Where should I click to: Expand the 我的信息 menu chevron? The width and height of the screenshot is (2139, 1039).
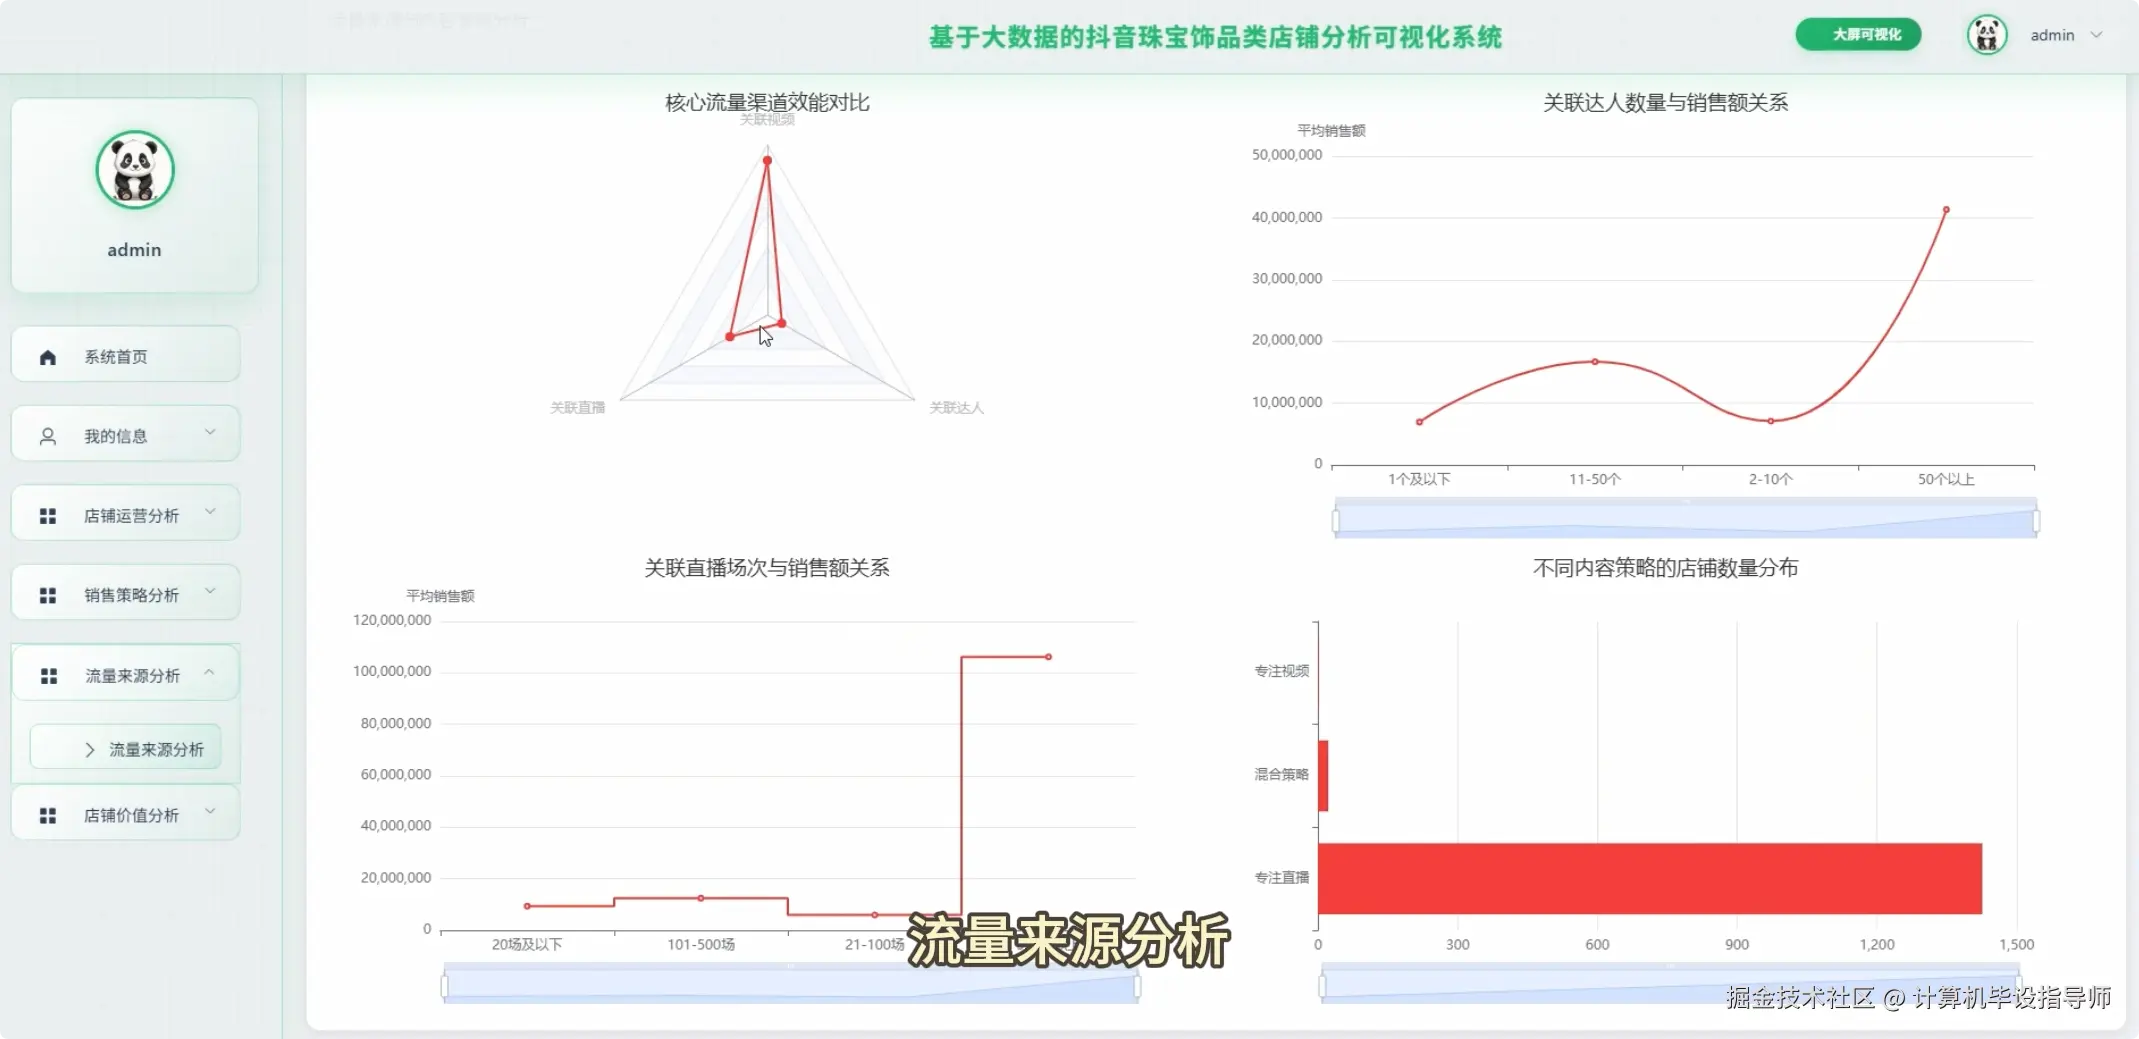point(210,432)
